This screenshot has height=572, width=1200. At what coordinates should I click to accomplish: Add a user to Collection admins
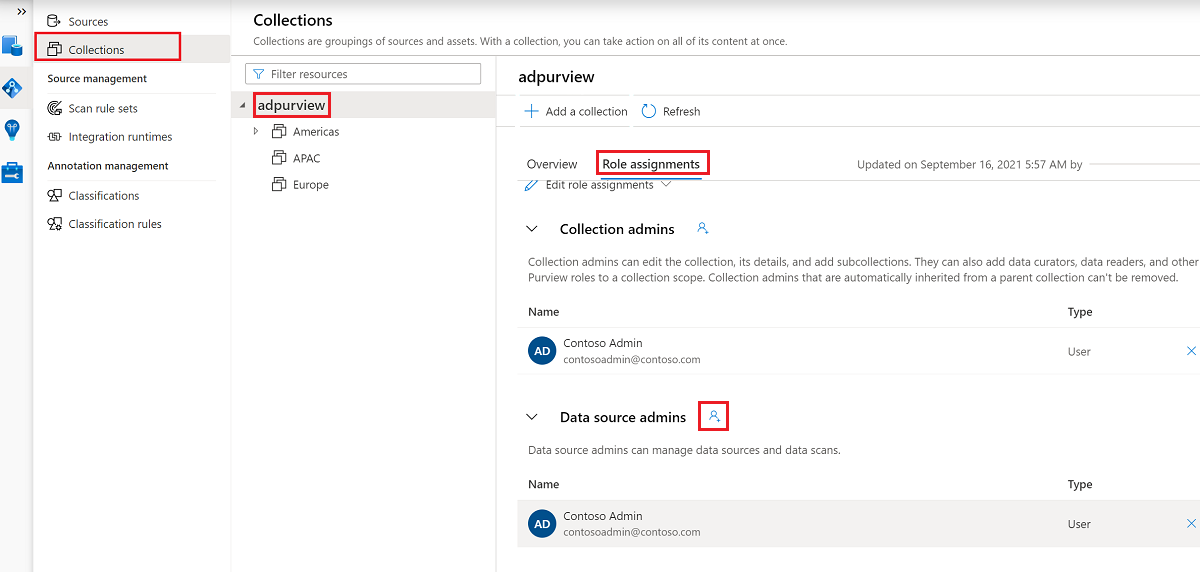pyautogui.click(x=702, y=229)
